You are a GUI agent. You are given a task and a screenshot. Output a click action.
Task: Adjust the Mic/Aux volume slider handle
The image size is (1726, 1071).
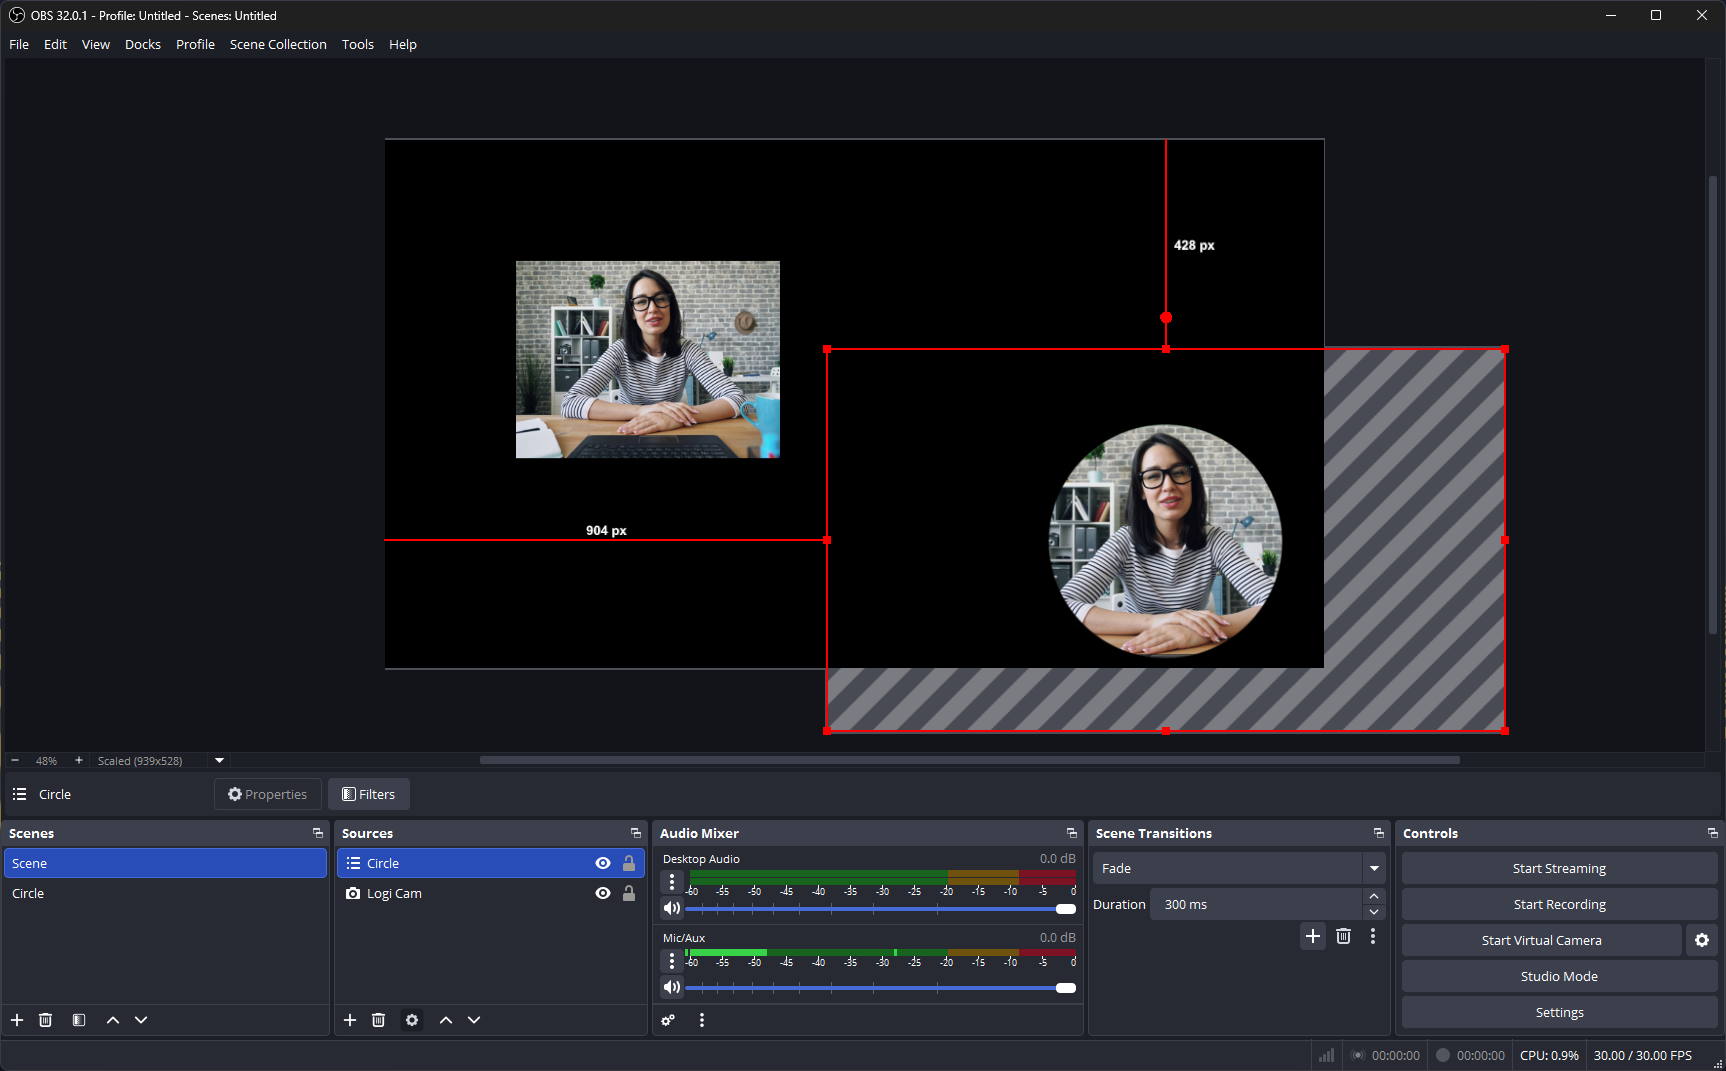coord(1066,988)
